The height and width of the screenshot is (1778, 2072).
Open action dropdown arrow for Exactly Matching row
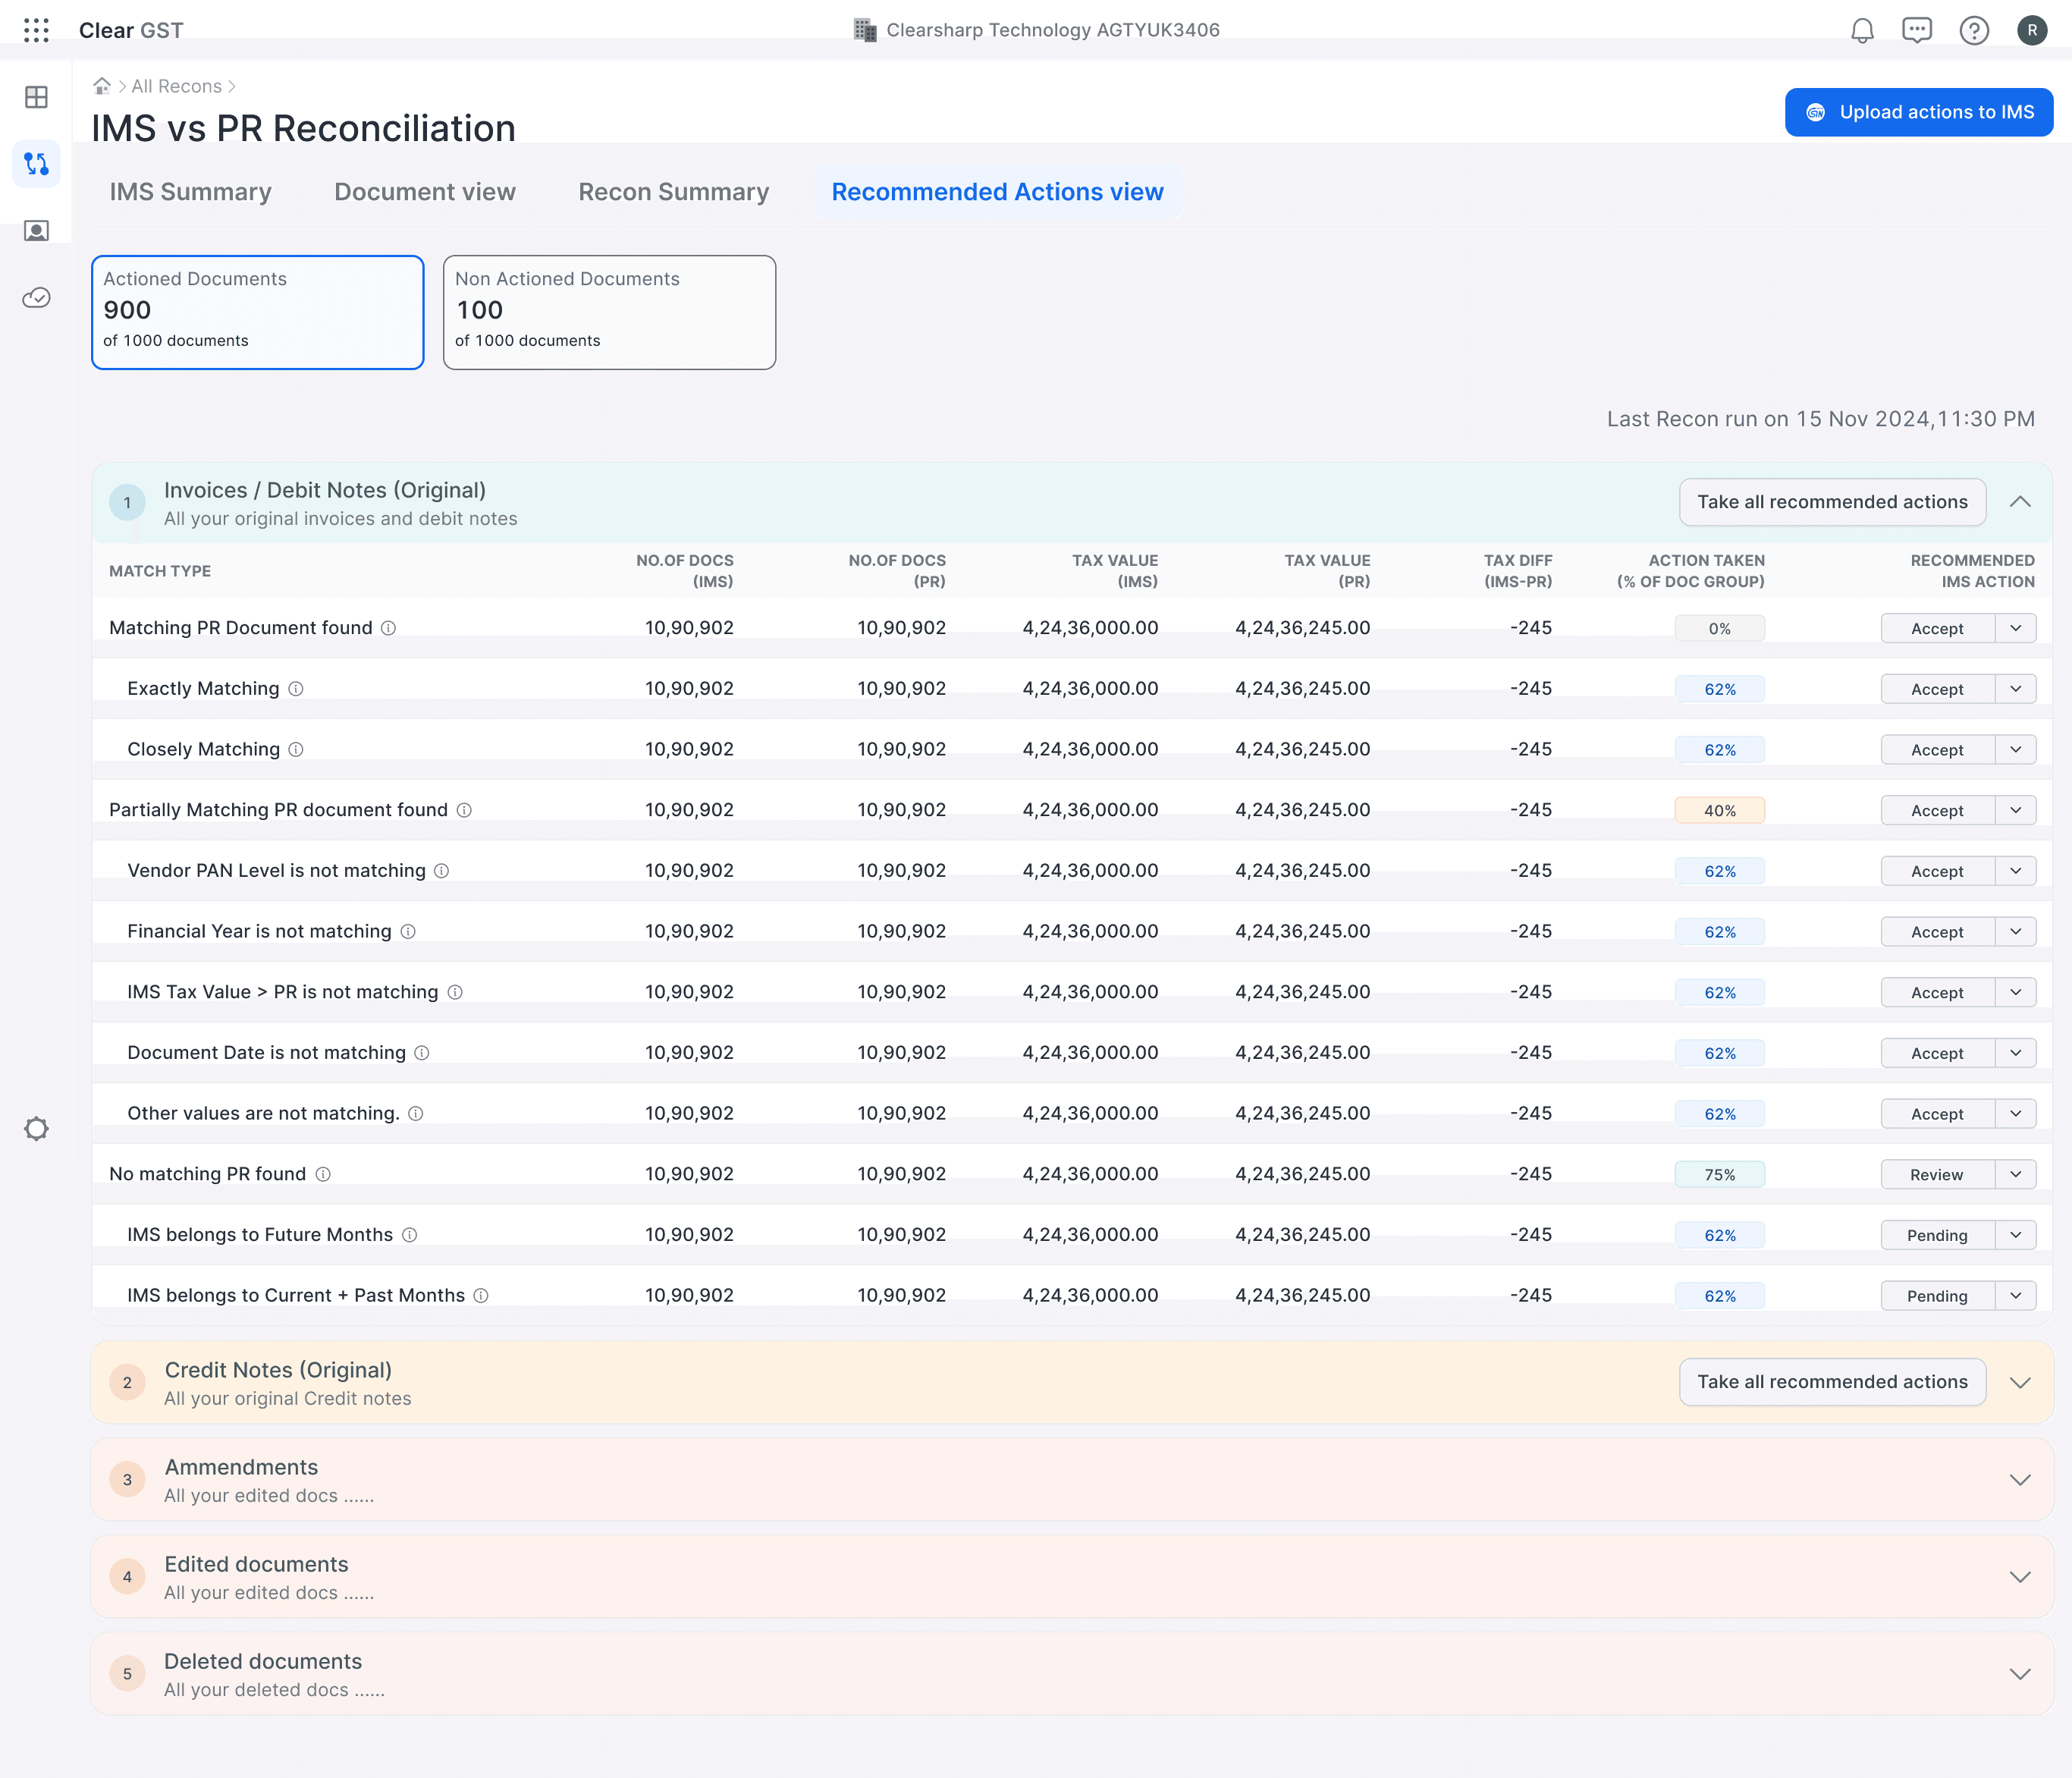click(x=2016, y=689)
